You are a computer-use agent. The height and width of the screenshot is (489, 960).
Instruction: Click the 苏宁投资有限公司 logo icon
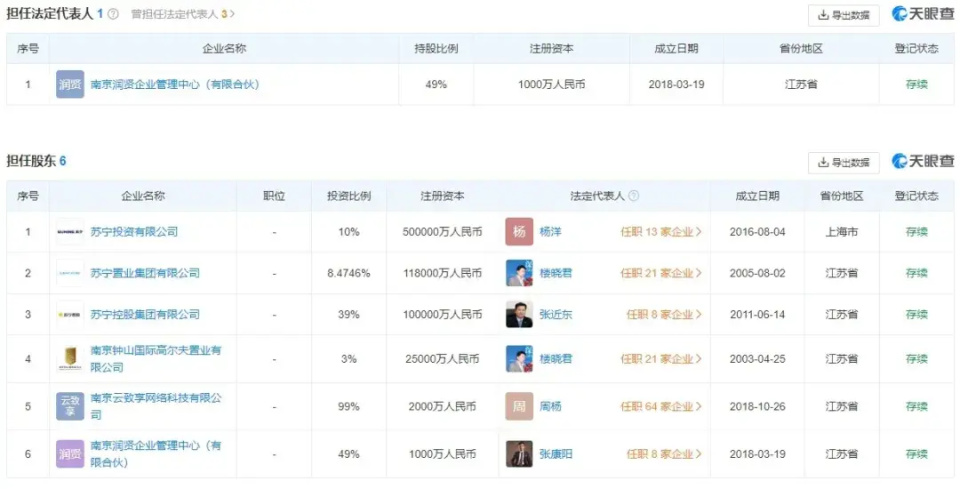[70, 232]
